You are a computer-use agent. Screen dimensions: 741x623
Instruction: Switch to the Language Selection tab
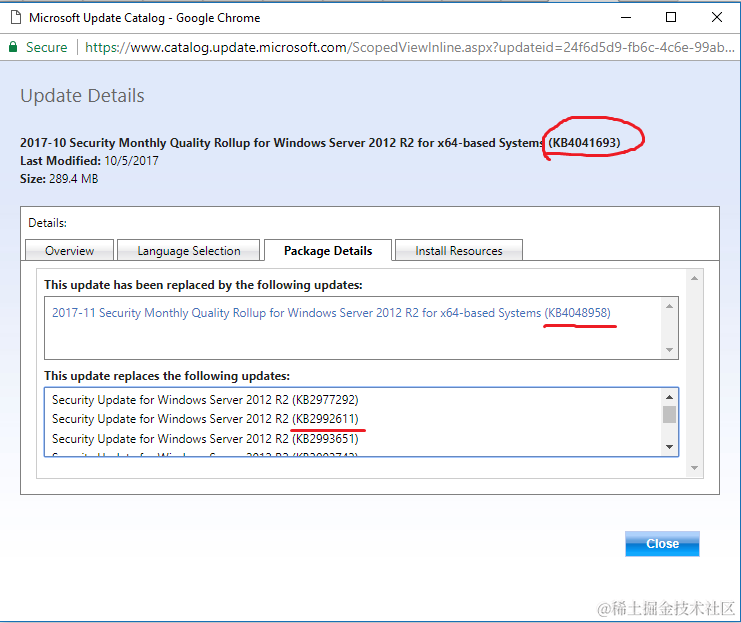(x=189, y=251)
